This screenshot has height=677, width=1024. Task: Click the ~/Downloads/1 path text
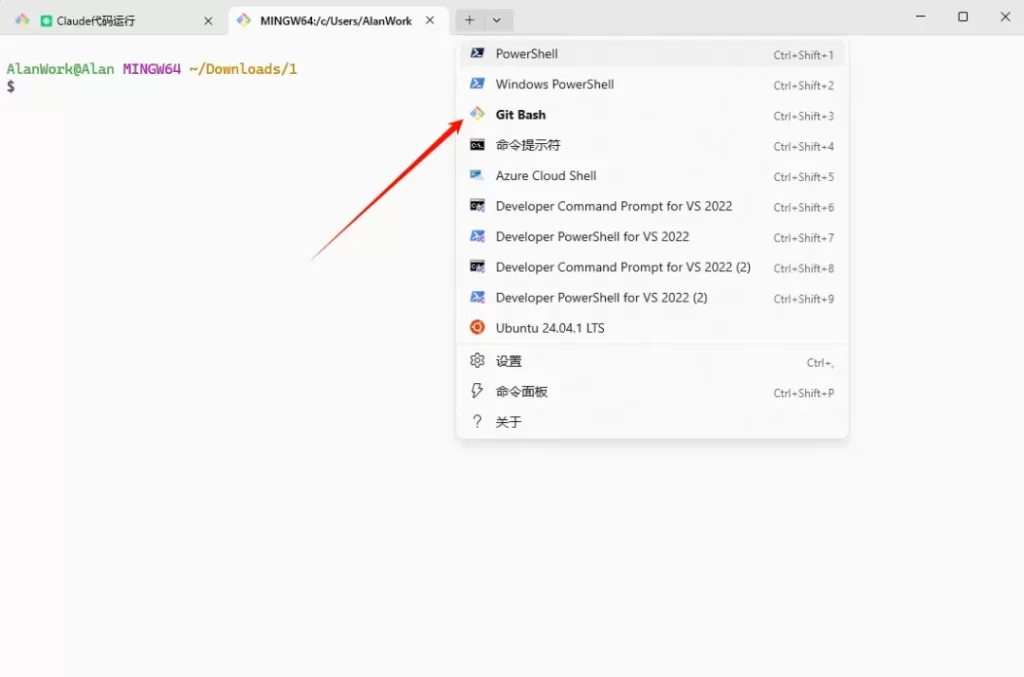243,69
